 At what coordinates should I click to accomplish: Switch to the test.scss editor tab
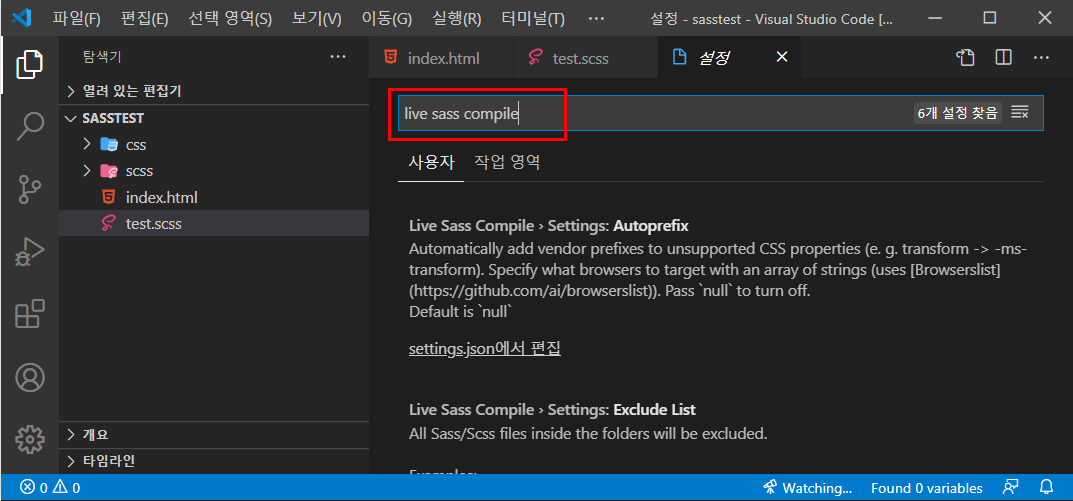[x=584, y=57]
